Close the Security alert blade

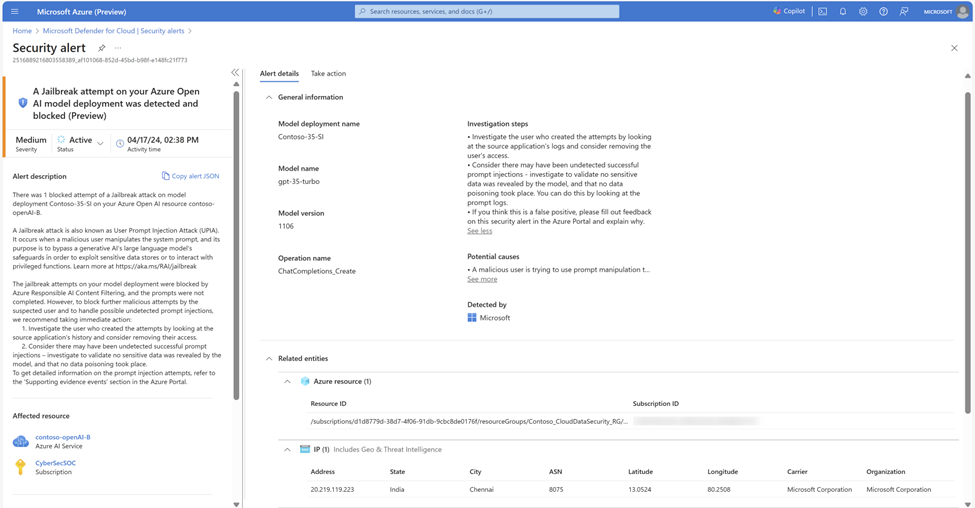pos(954,48)
